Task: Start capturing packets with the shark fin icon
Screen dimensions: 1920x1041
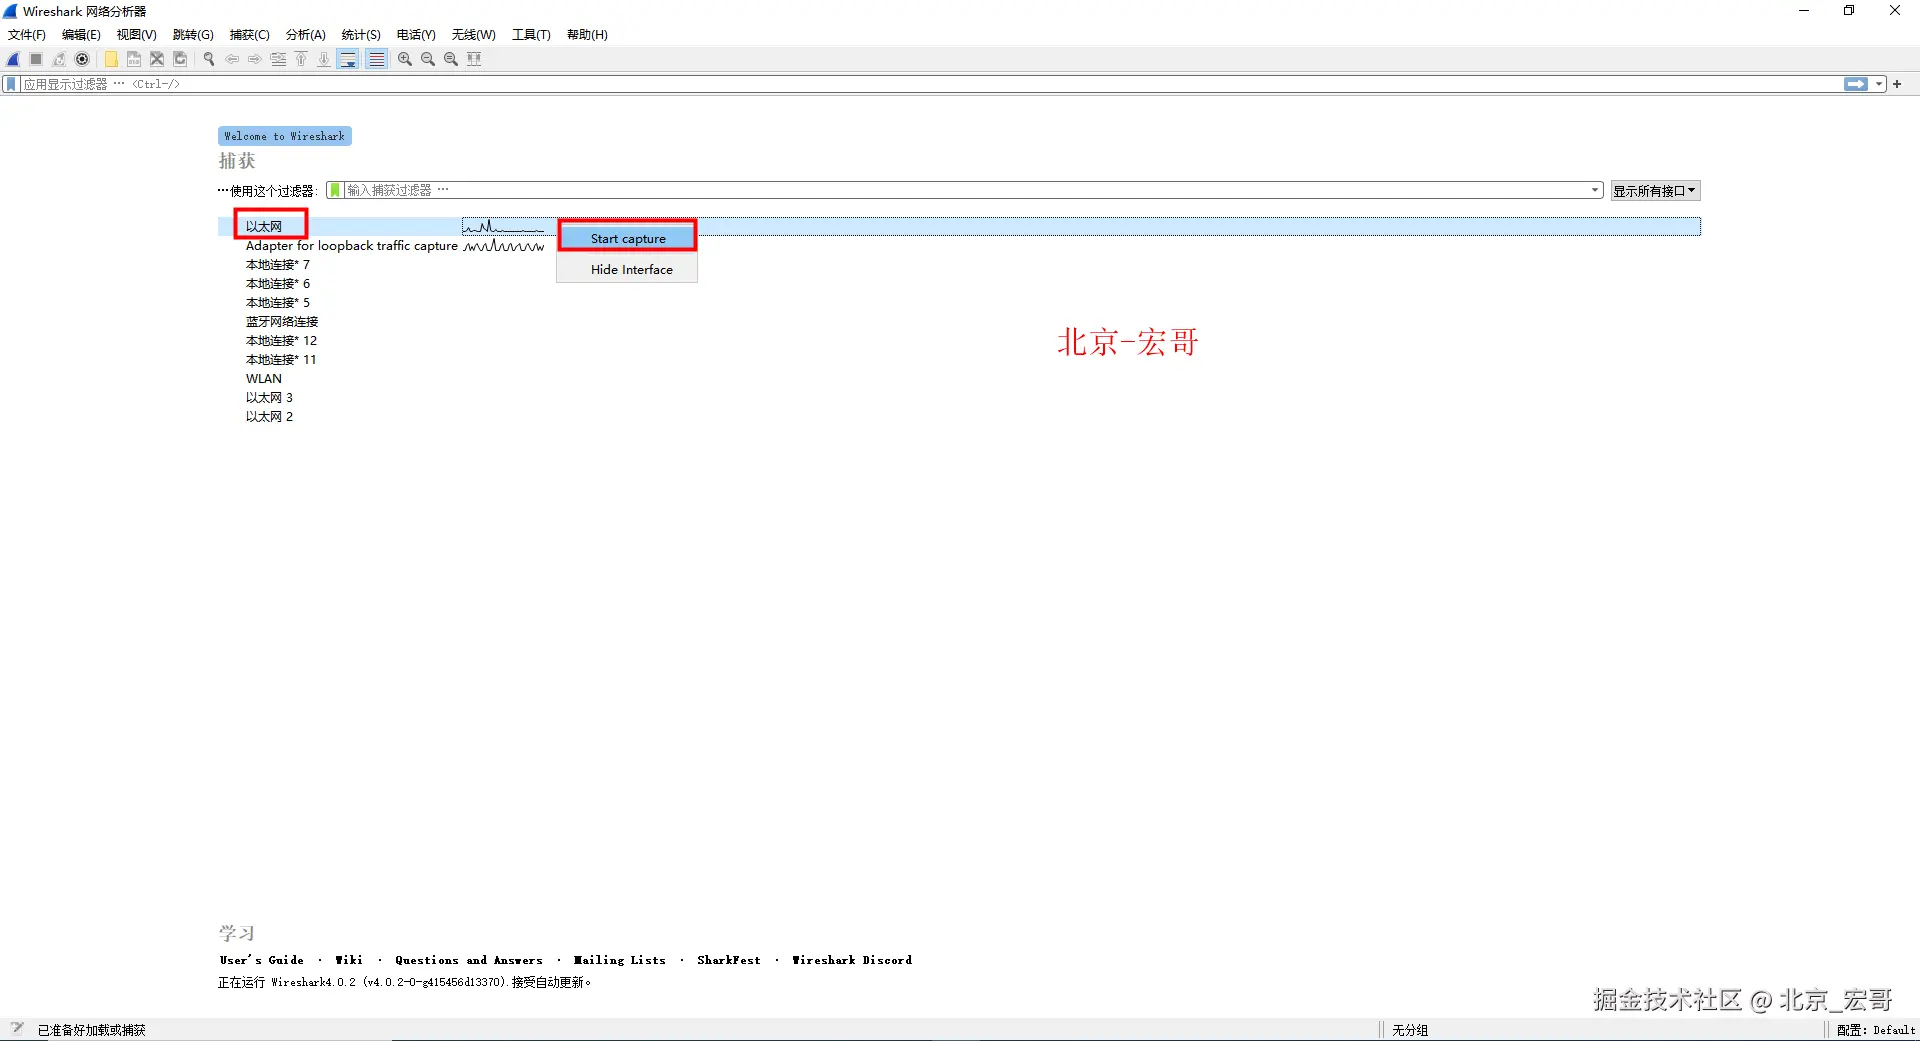Action: pos(14,59)
